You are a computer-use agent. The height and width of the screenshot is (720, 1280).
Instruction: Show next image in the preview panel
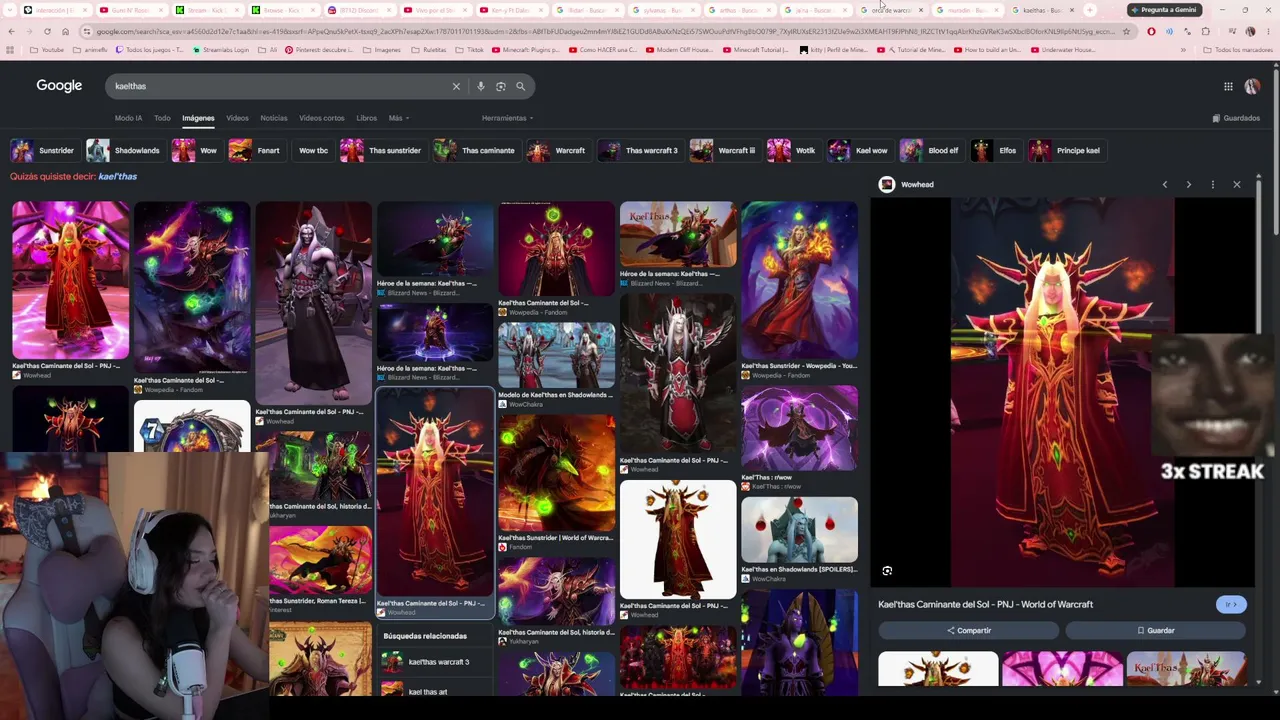pos(1188,184)
